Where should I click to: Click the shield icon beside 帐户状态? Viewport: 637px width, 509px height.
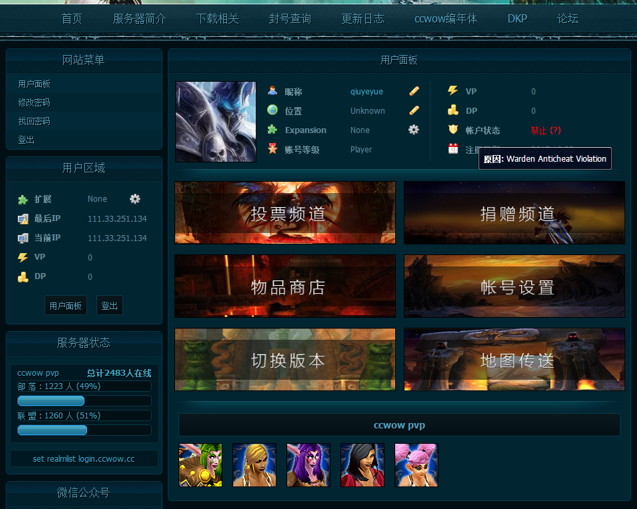point(453,130)
